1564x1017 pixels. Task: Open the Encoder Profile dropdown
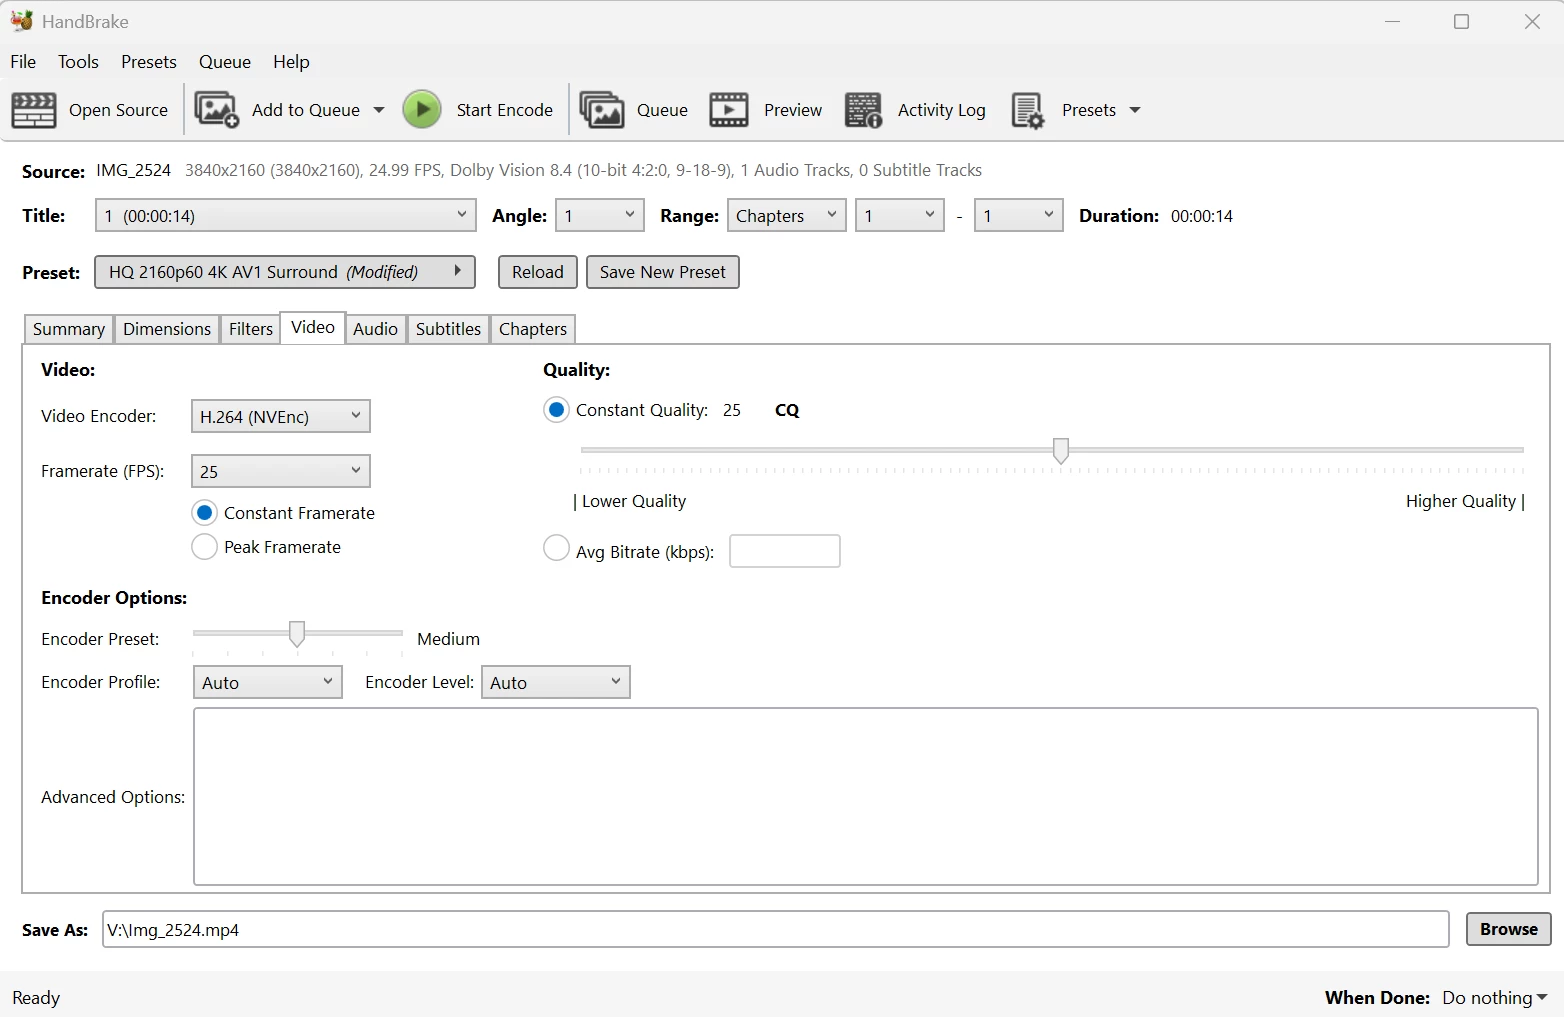[267, 682]
